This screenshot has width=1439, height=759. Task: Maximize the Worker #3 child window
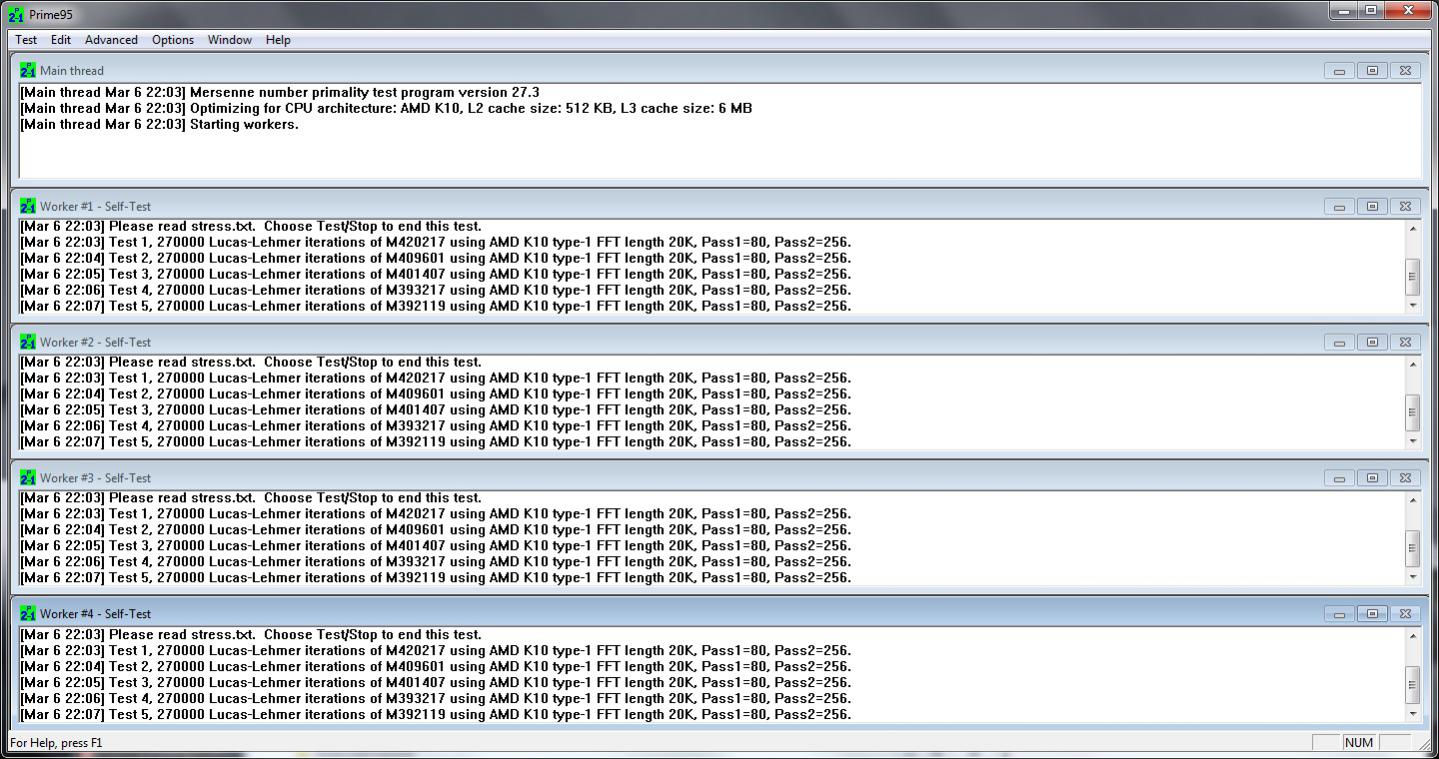(x=1372, y=477)
